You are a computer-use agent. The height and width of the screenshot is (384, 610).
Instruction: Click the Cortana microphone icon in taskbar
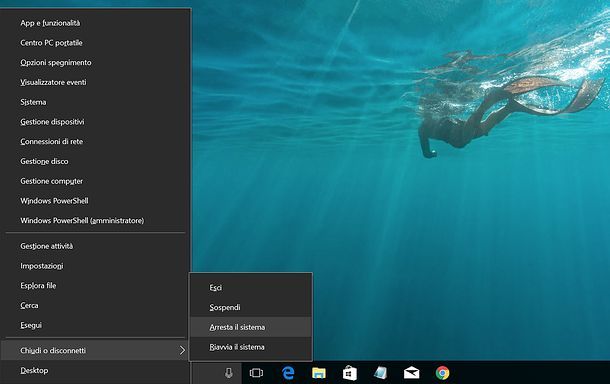pyautogui.click(x=229, y=373)
